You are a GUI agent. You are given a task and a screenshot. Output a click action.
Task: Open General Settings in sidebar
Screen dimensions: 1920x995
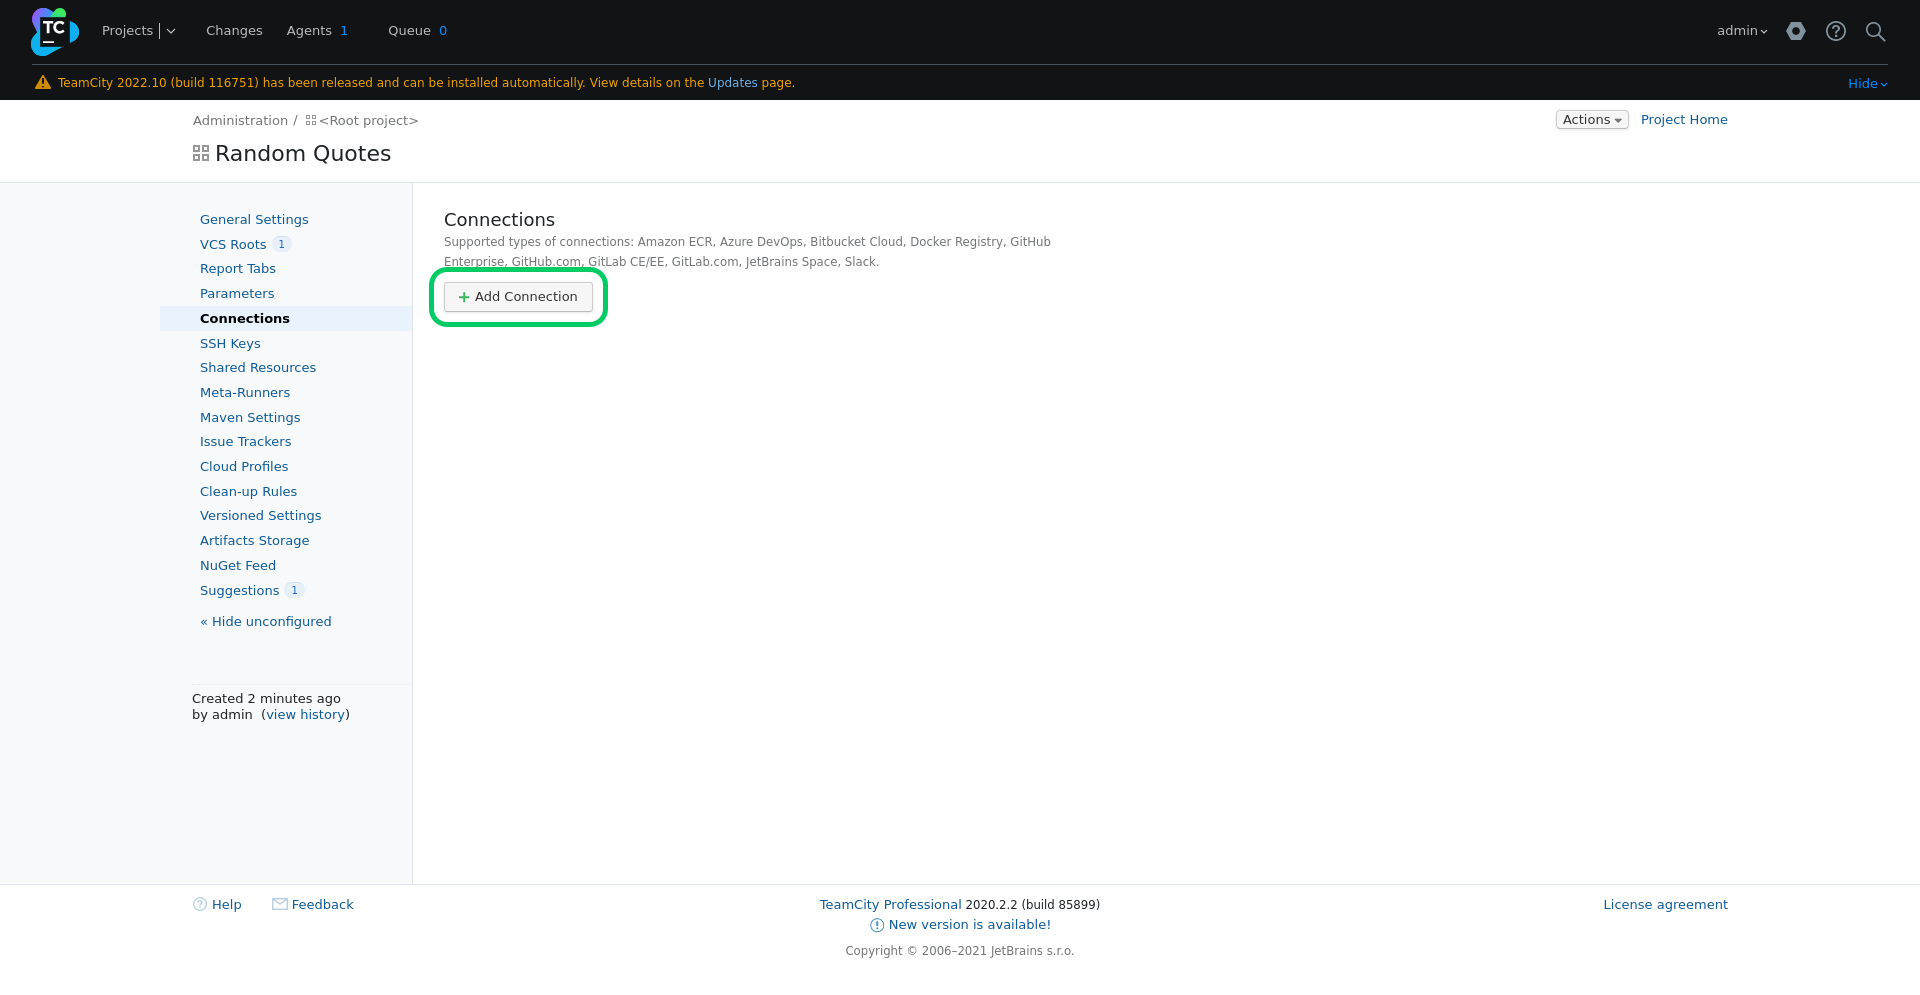point(254,220)
